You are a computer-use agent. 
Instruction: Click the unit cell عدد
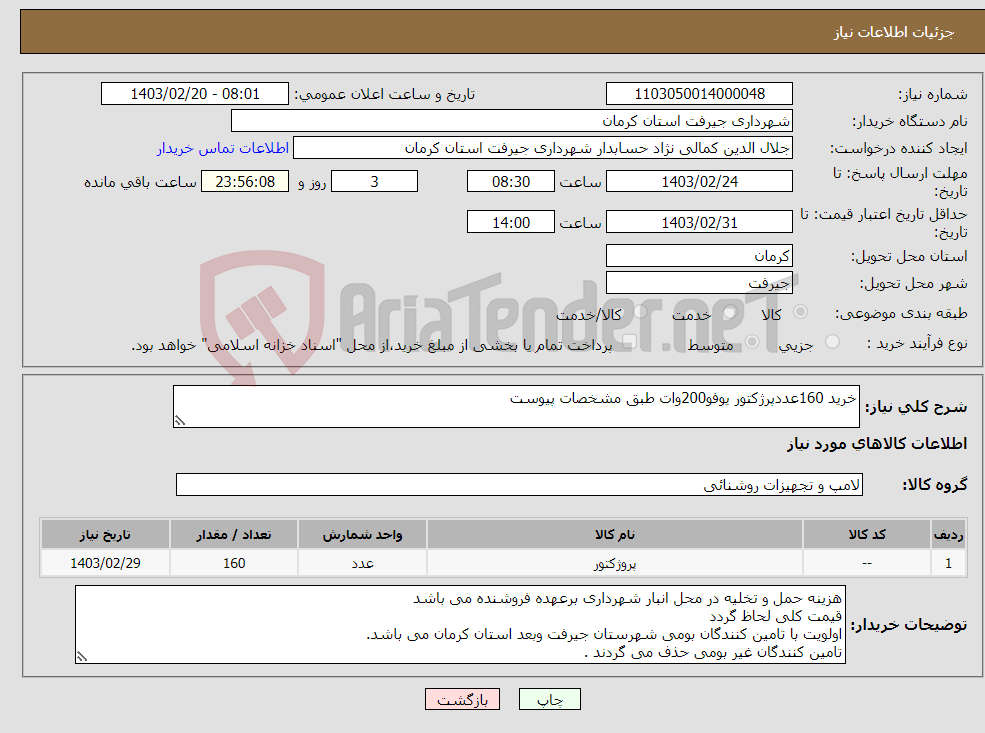tap(362, 563)
